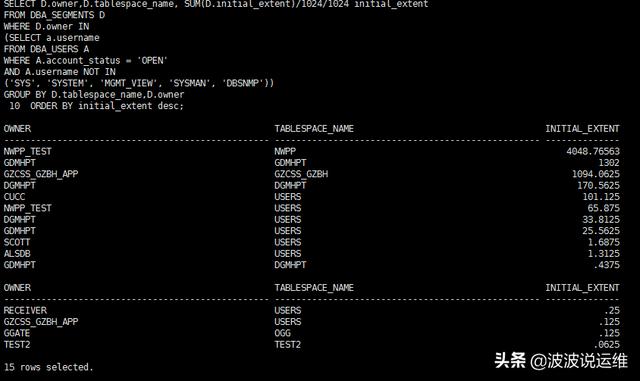Click OWNER header above the NWPP_TEST row
This screenshot has height=381, width=640.
click(17, 129)
